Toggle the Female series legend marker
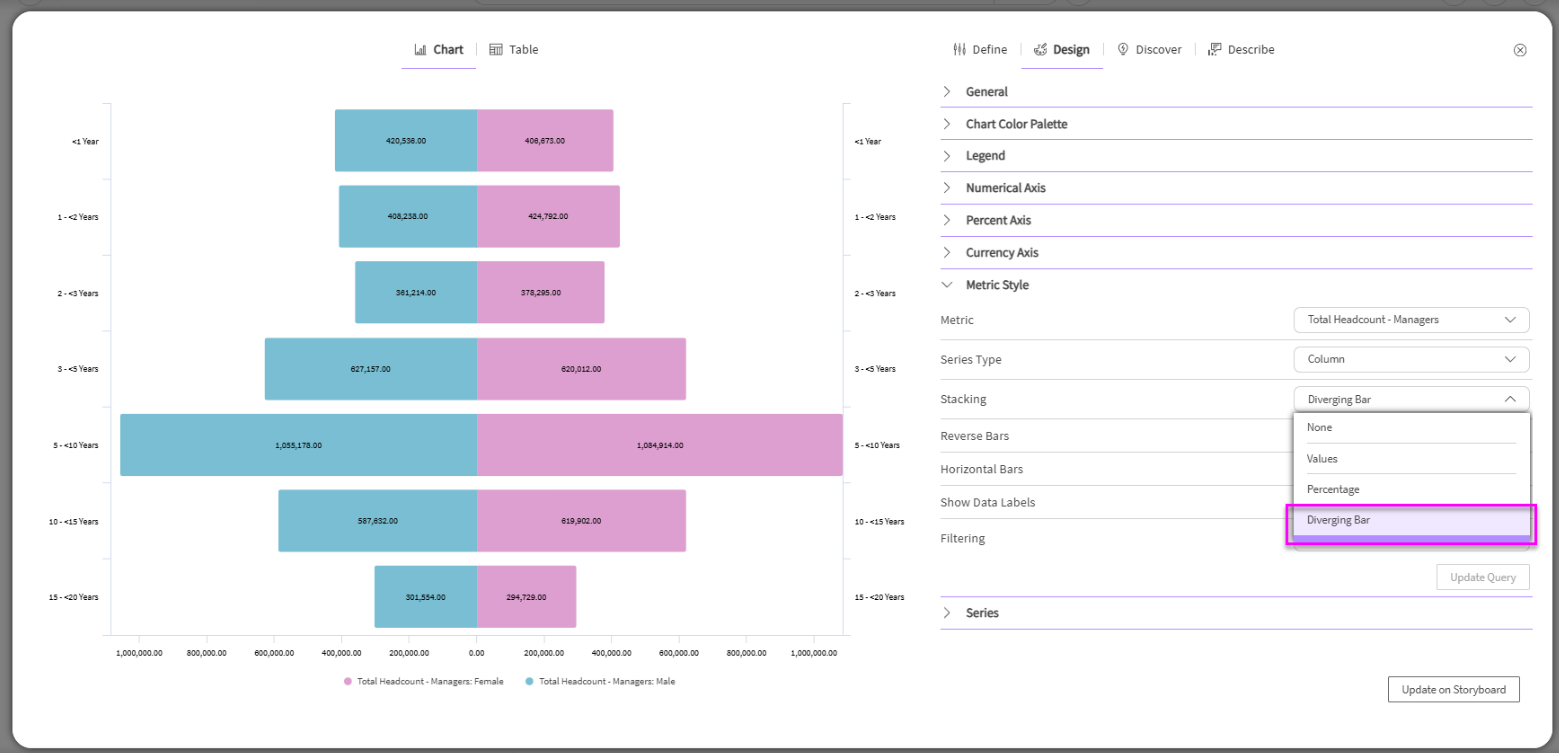The width and height of the screenshot is (1559, 753). pyautogui.click(x=348, y=681)
